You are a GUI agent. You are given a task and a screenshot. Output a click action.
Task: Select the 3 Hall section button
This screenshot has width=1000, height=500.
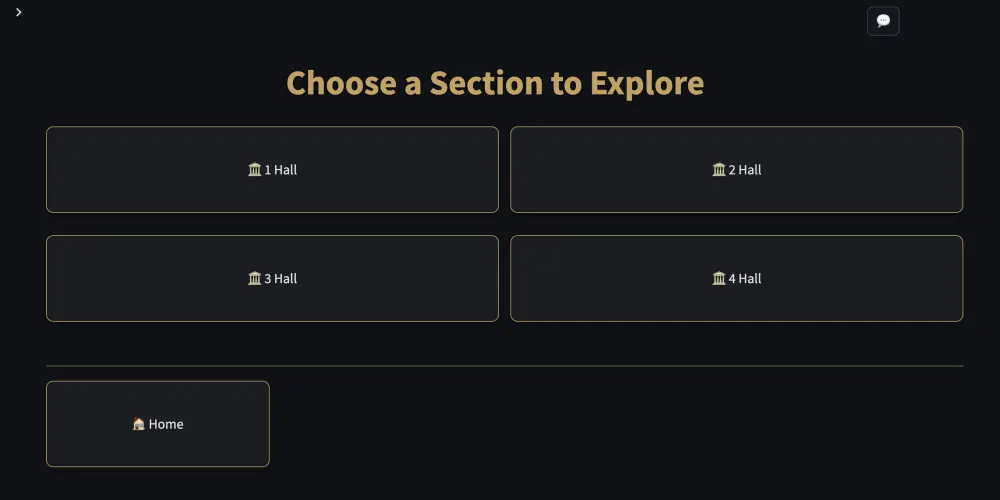pyautogui.click(x=272, y=278)
